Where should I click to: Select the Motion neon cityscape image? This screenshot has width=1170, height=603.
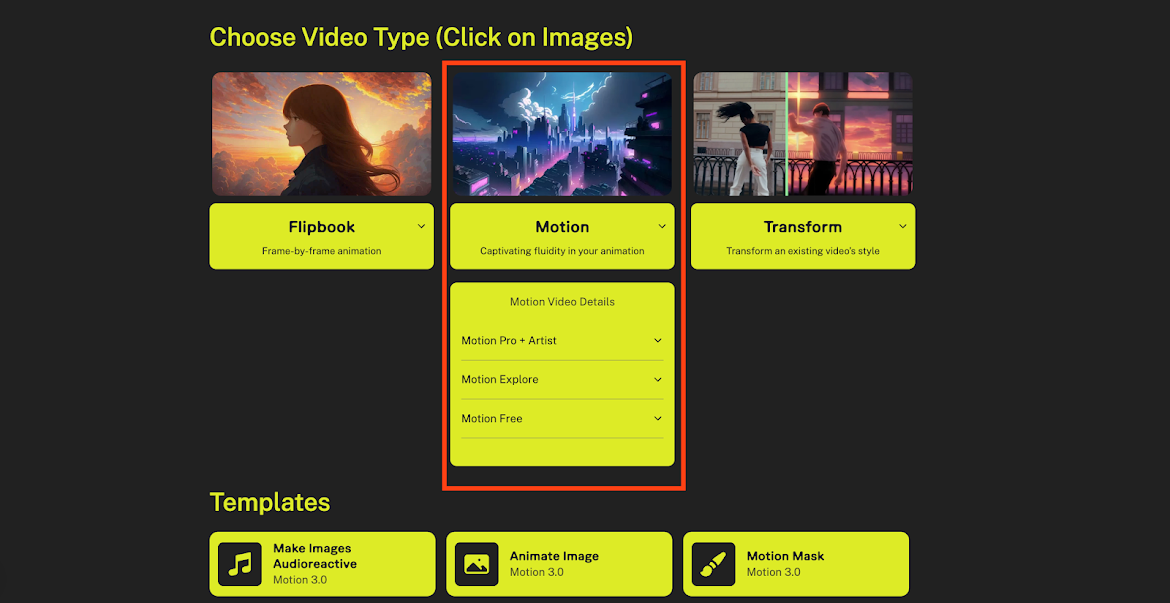(562, 134)
